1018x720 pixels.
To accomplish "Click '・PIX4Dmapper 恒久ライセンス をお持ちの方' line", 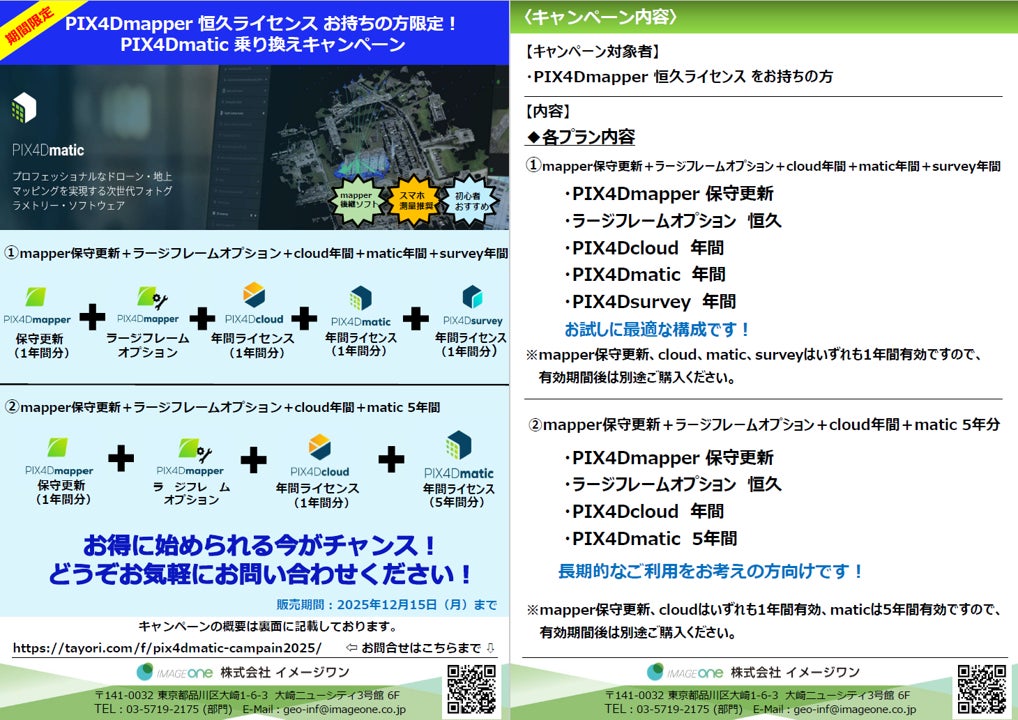I will click(x=679, y=77).
